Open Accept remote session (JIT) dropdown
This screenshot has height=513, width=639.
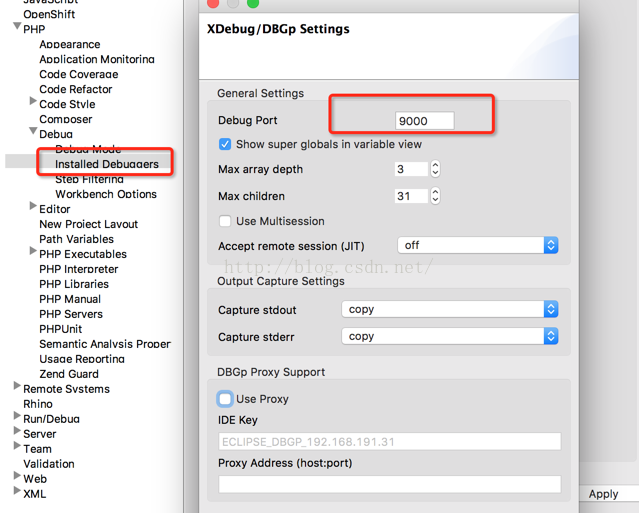tap(478, 245)
